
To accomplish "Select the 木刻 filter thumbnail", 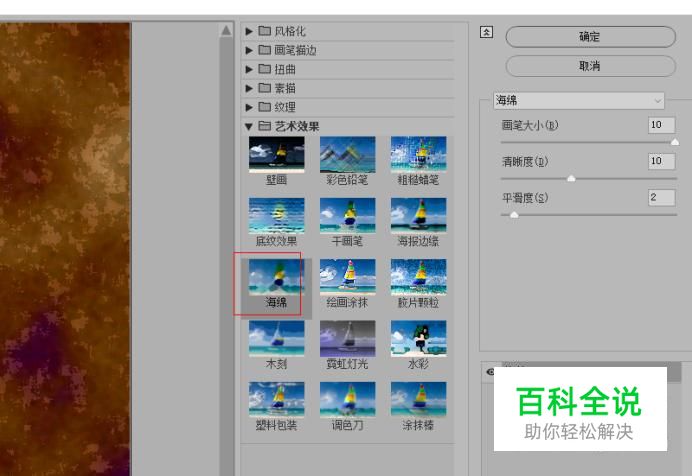I will click(276, 338).
